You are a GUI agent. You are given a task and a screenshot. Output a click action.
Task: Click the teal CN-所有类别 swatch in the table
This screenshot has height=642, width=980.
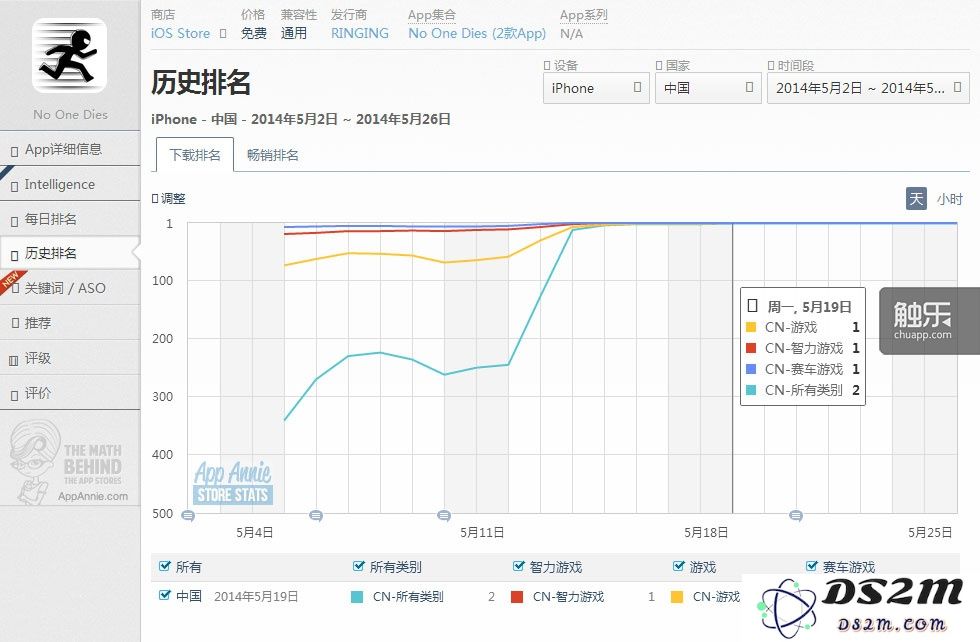pos(357,597)
